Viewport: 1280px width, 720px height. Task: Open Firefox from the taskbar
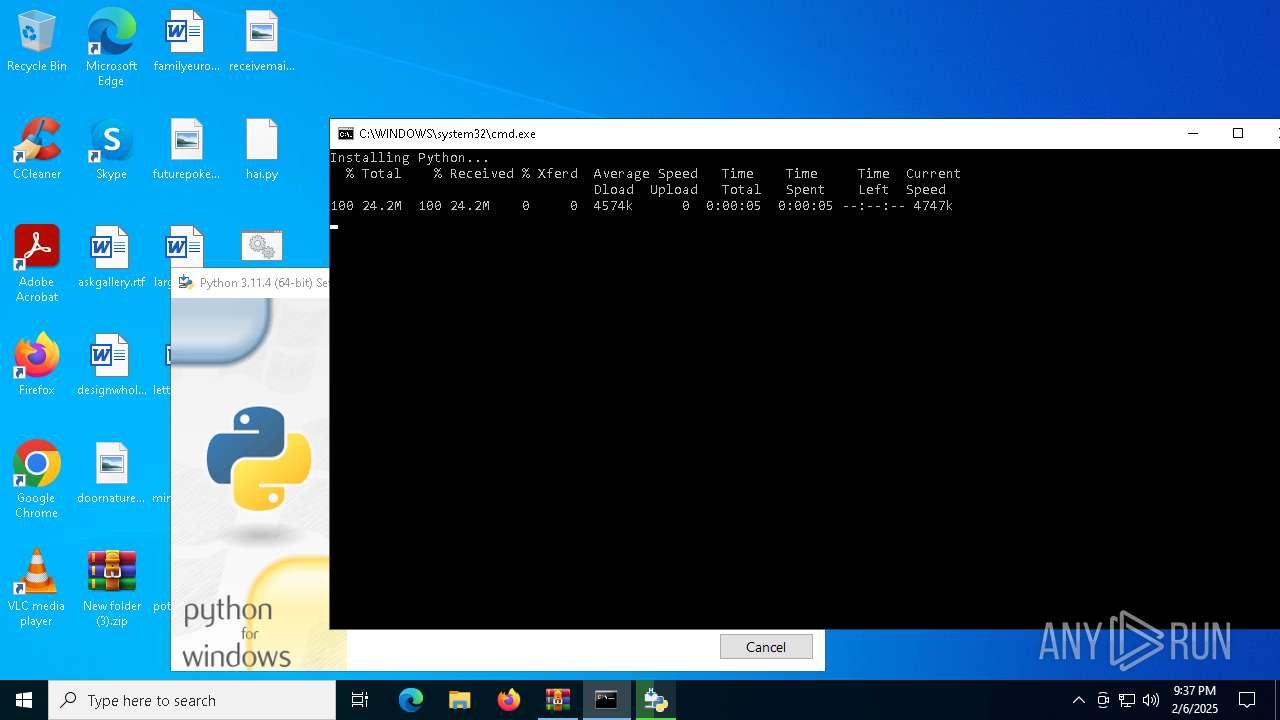[x=509, y=700]
